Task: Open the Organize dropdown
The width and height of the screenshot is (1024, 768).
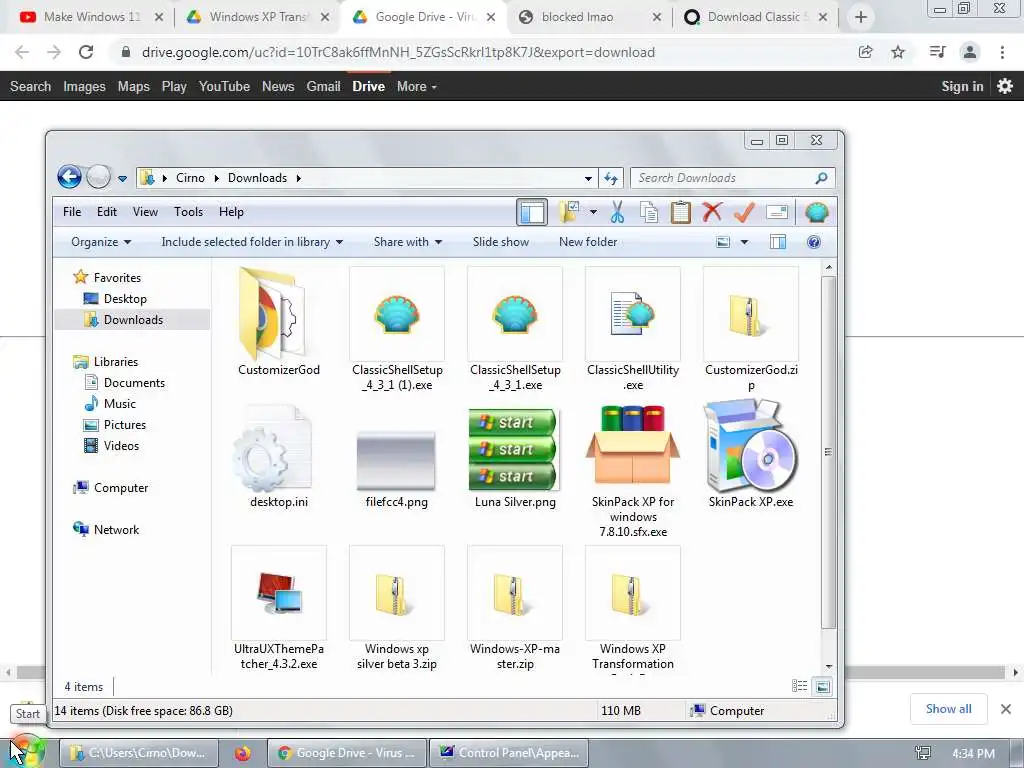Action: pyautogui.click(x=101, y=242)
